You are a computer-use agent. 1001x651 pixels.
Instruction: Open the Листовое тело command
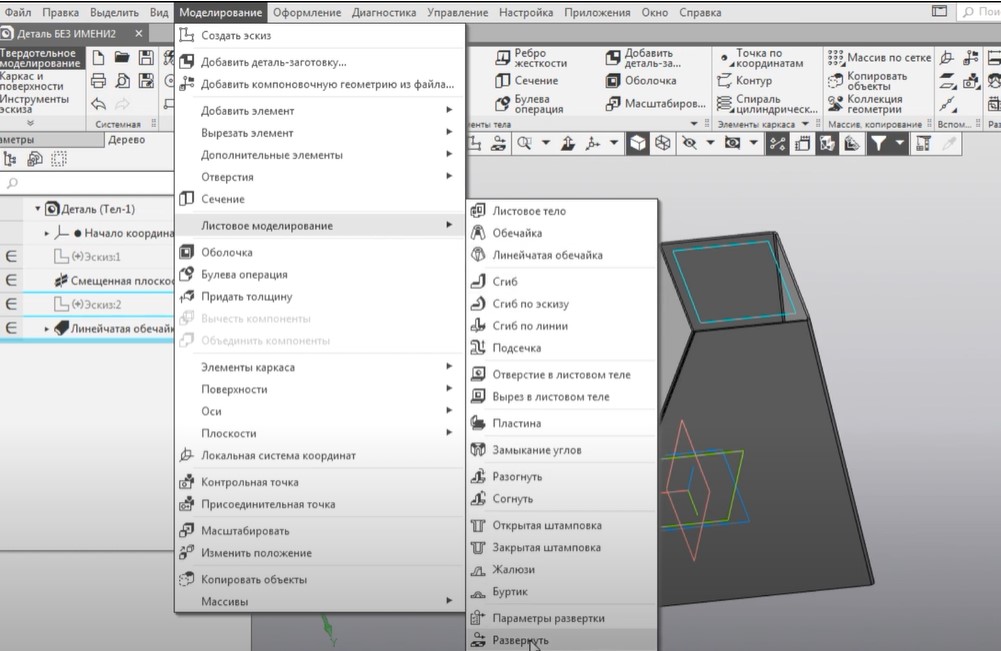562,211
